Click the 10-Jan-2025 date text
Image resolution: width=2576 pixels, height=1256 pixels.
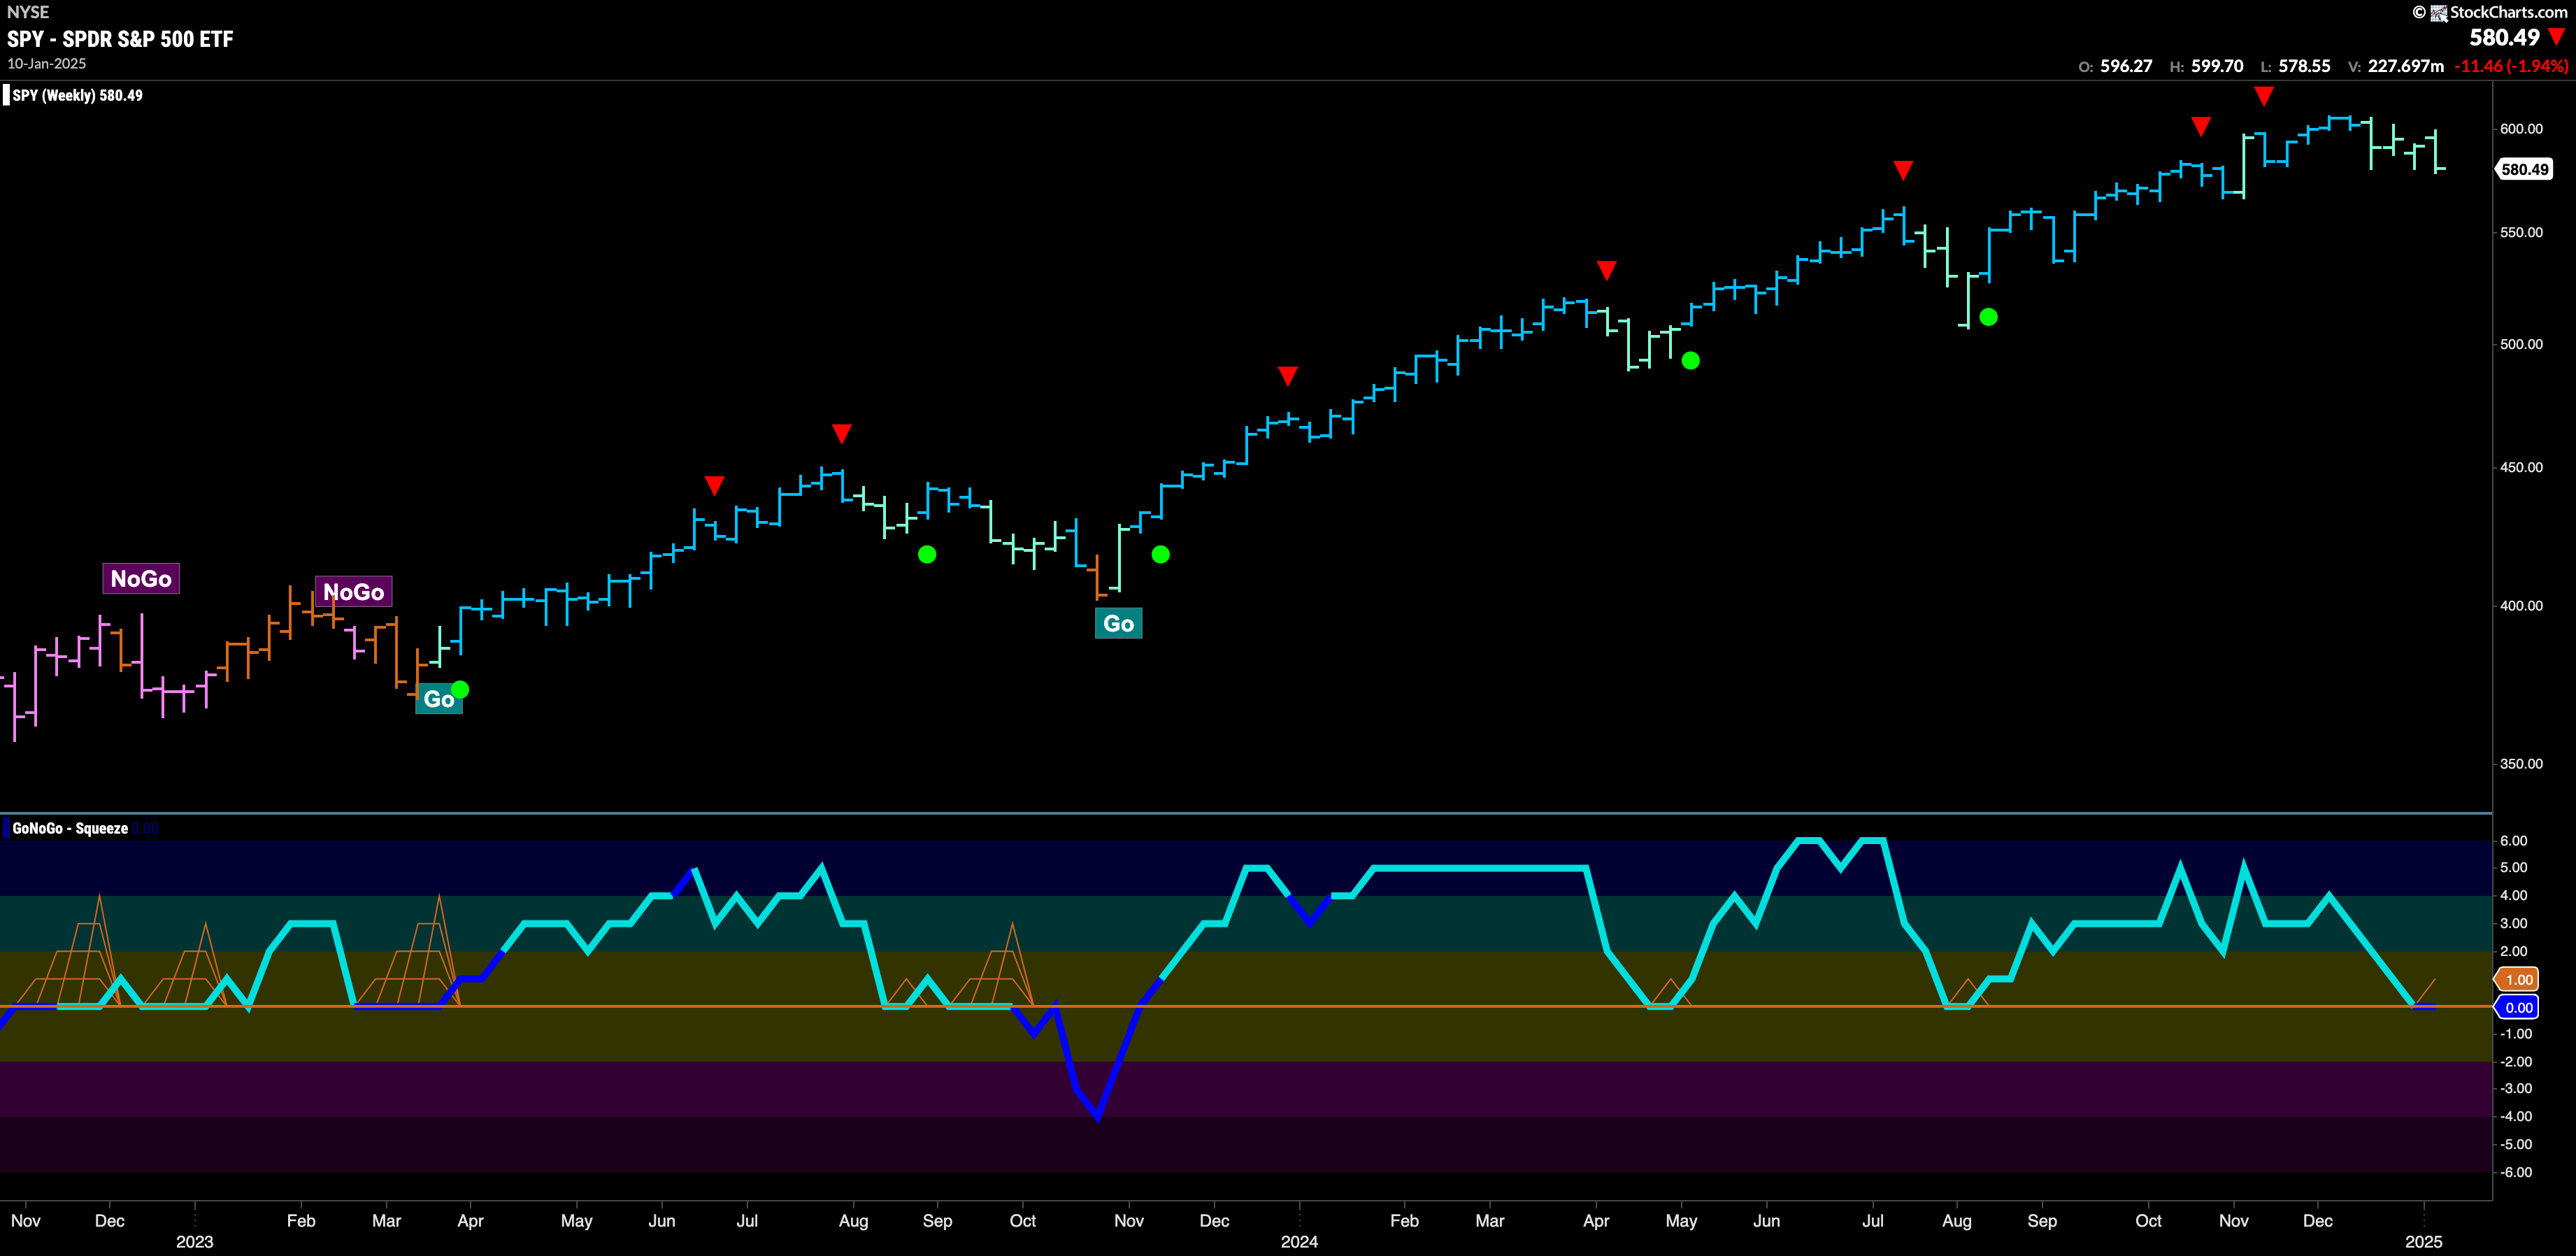coord(47,63)
